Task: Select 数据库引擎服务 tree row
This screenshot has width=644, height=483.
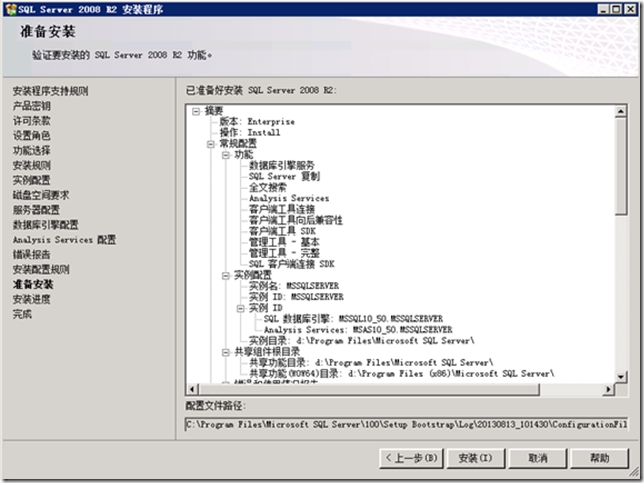Action: [282, 166]
